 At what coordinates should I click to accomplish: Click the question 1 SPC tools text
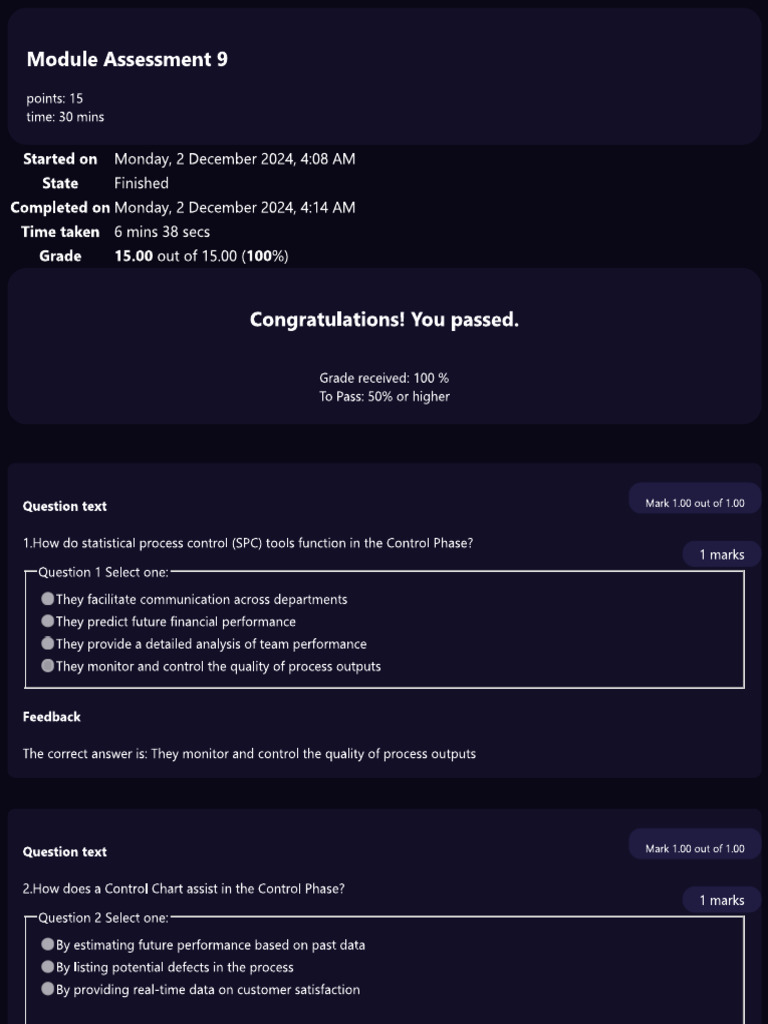pos(248,543)
